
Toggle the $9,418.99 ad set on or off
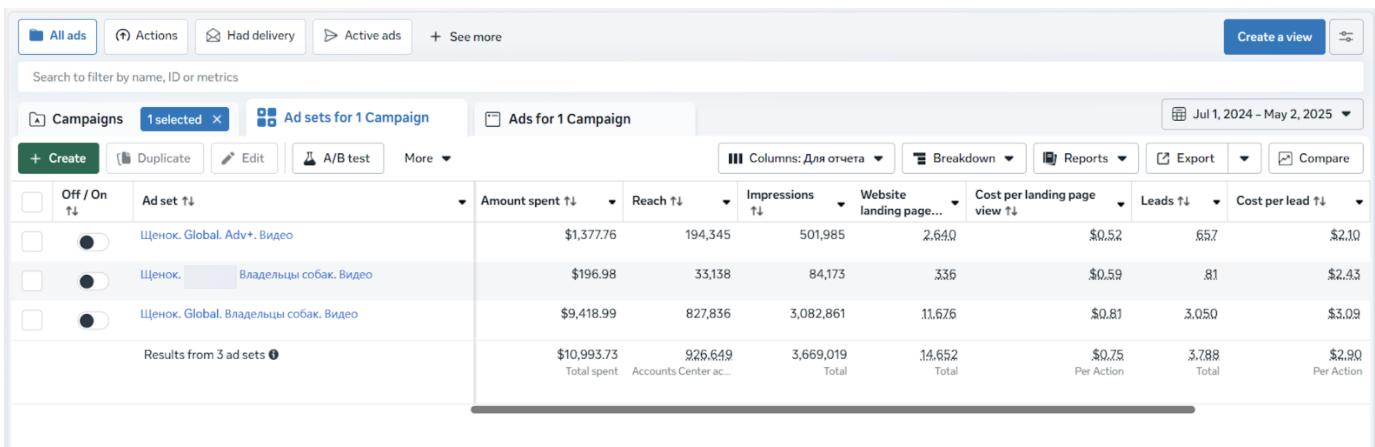point(93,320)
